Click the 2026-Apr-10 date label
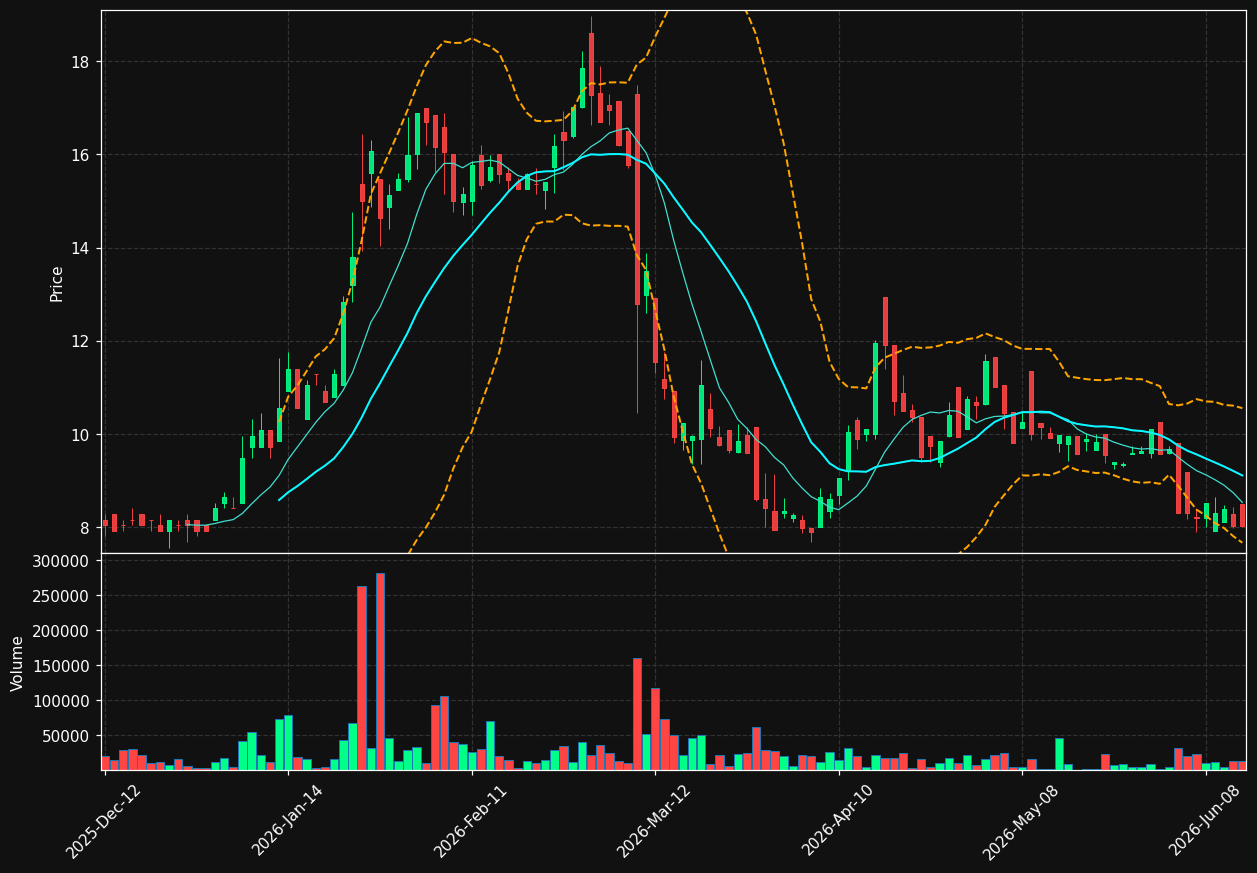The image size is (1257, 873). pyautogui.click(x=838, y=821)
